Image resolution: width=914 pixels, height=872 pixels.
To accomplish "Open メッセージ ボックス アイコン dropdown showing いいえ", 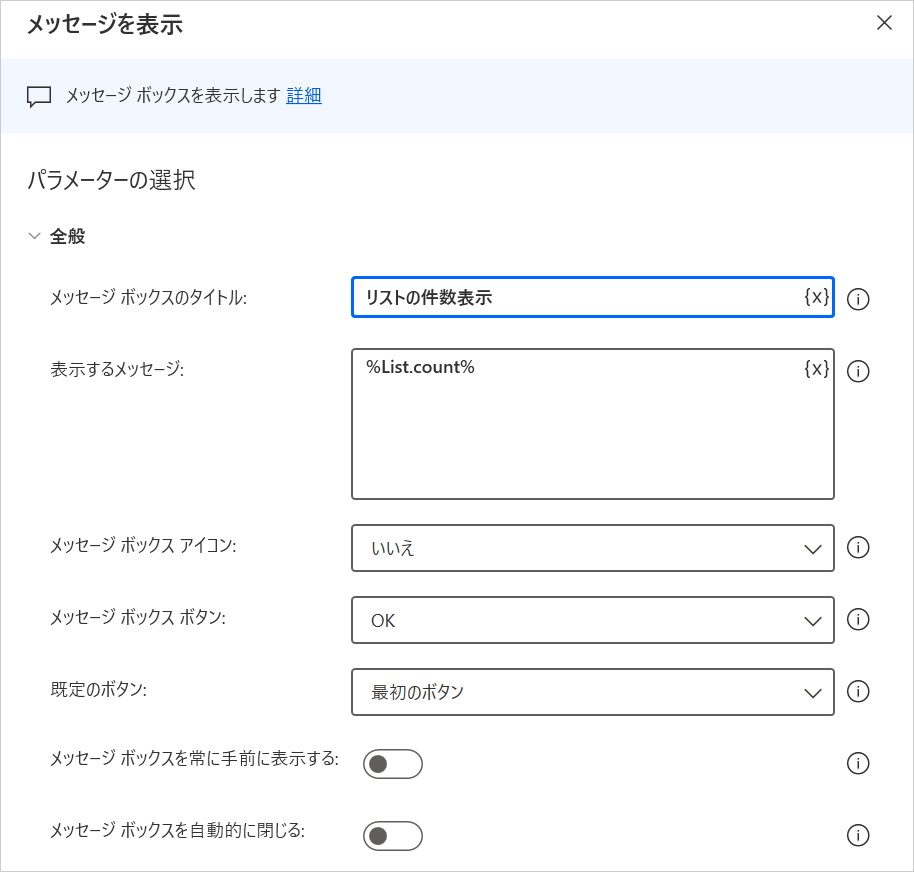I will [592, 548].
